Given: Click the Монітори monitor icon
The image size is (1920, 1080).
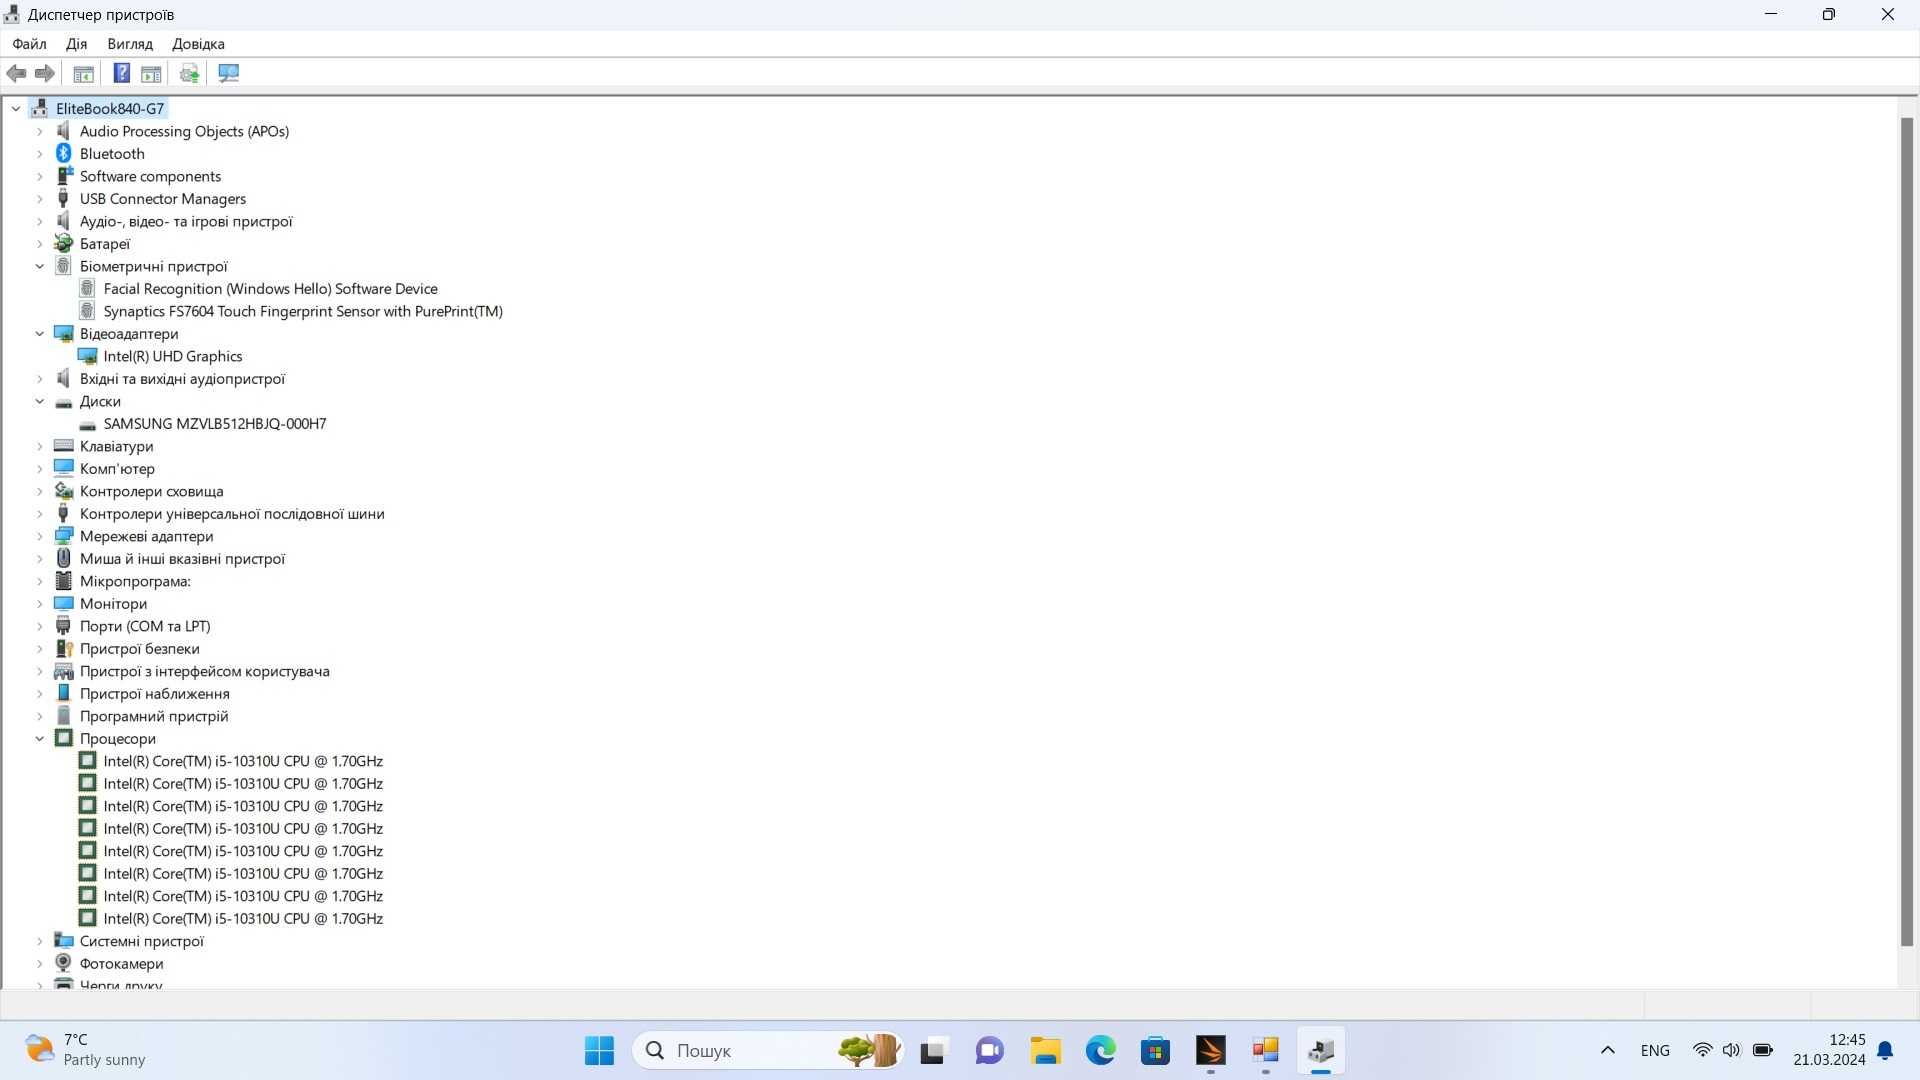Looking at the screenshot, I should pyautogui.click(x=63, y=603).
